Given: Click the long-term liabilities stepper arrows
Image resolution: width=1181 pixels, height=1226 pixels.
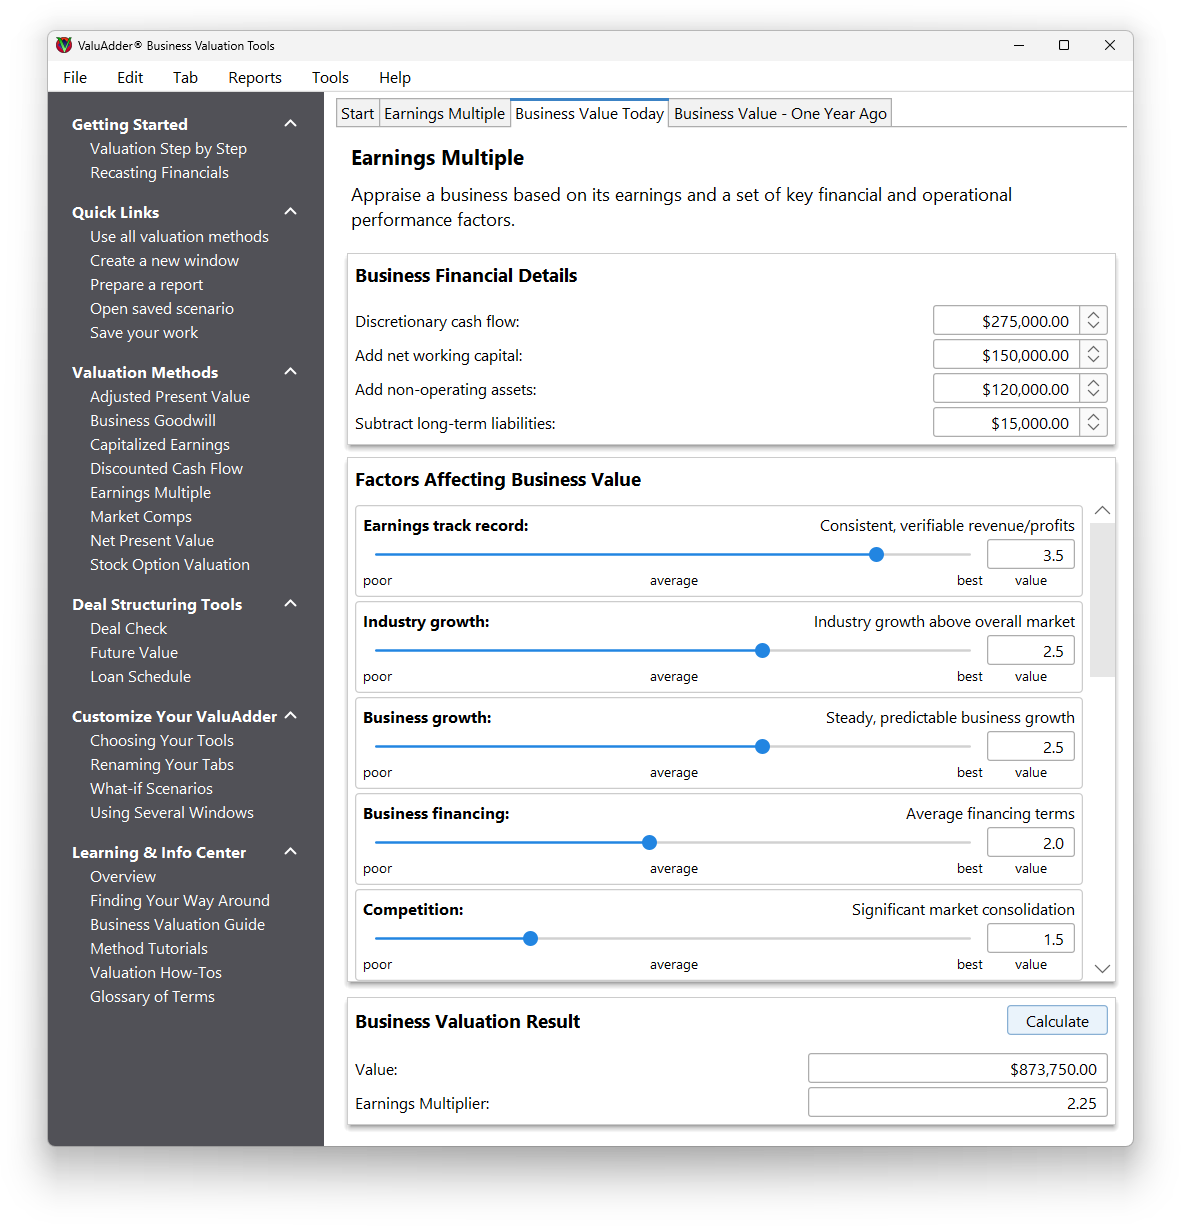Looking at the screenshot, I should 1094,423.
